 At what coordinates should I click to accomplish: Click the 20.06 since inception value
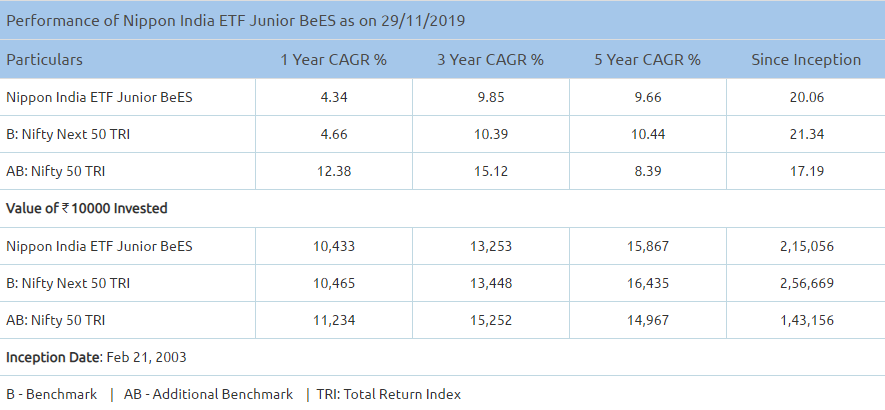tap(806, 97)
